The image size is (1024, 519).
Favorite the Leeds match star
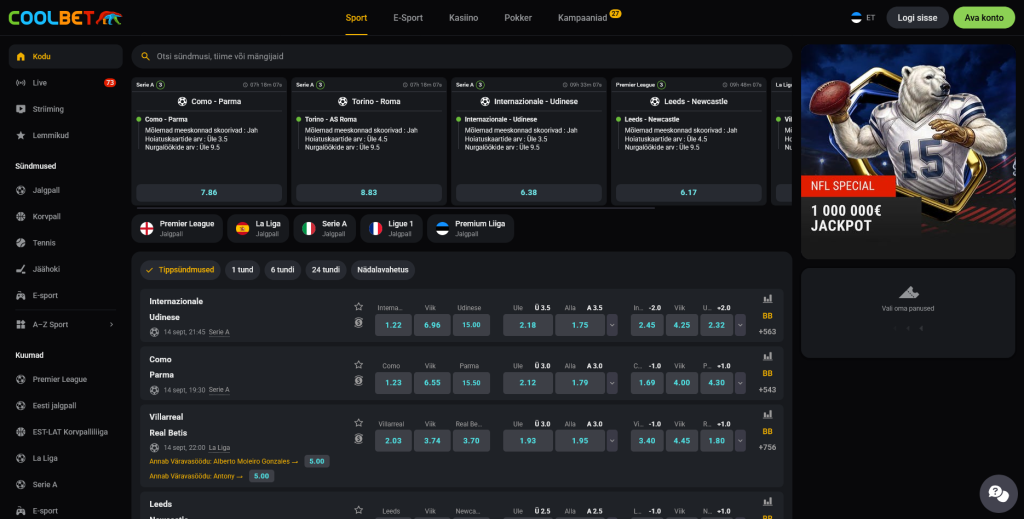tap(359, 510)
